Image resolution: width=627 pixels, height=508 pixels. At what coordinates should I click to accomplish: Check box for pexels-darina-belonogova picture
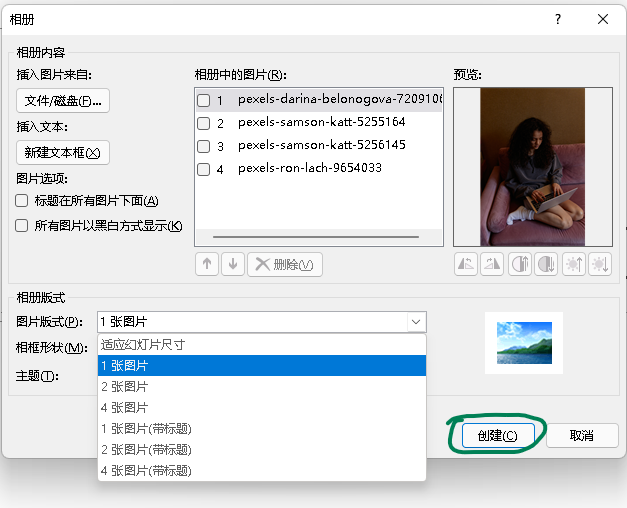point(204,100)
